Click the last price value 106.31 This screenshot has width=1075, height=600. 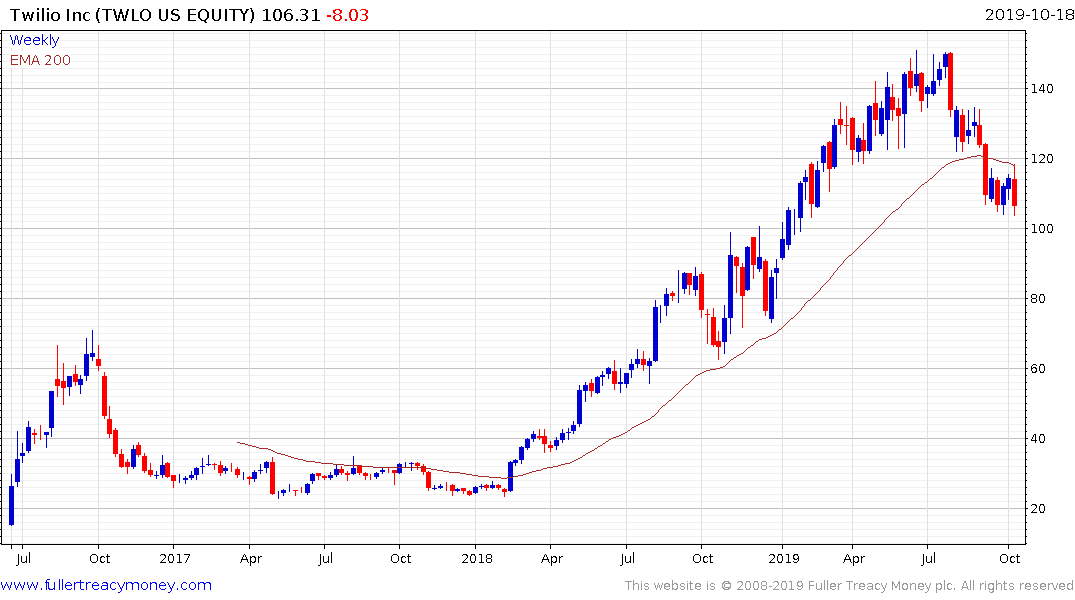291,15
